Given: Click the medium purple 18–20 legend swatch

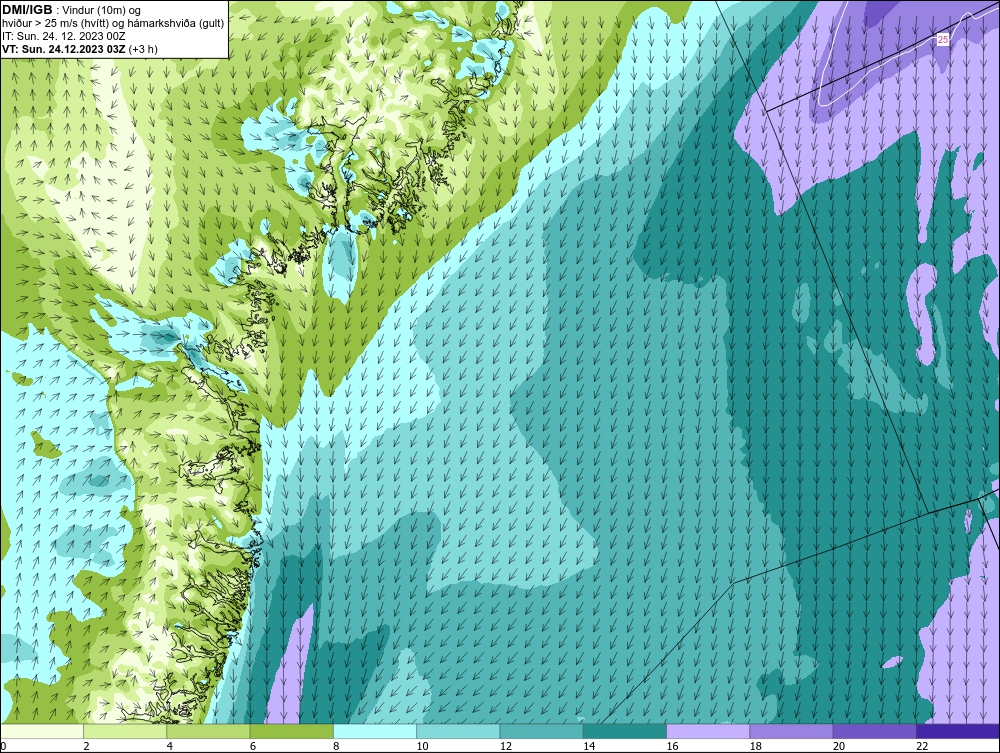Looking at the screenshot, I should 791,731.
